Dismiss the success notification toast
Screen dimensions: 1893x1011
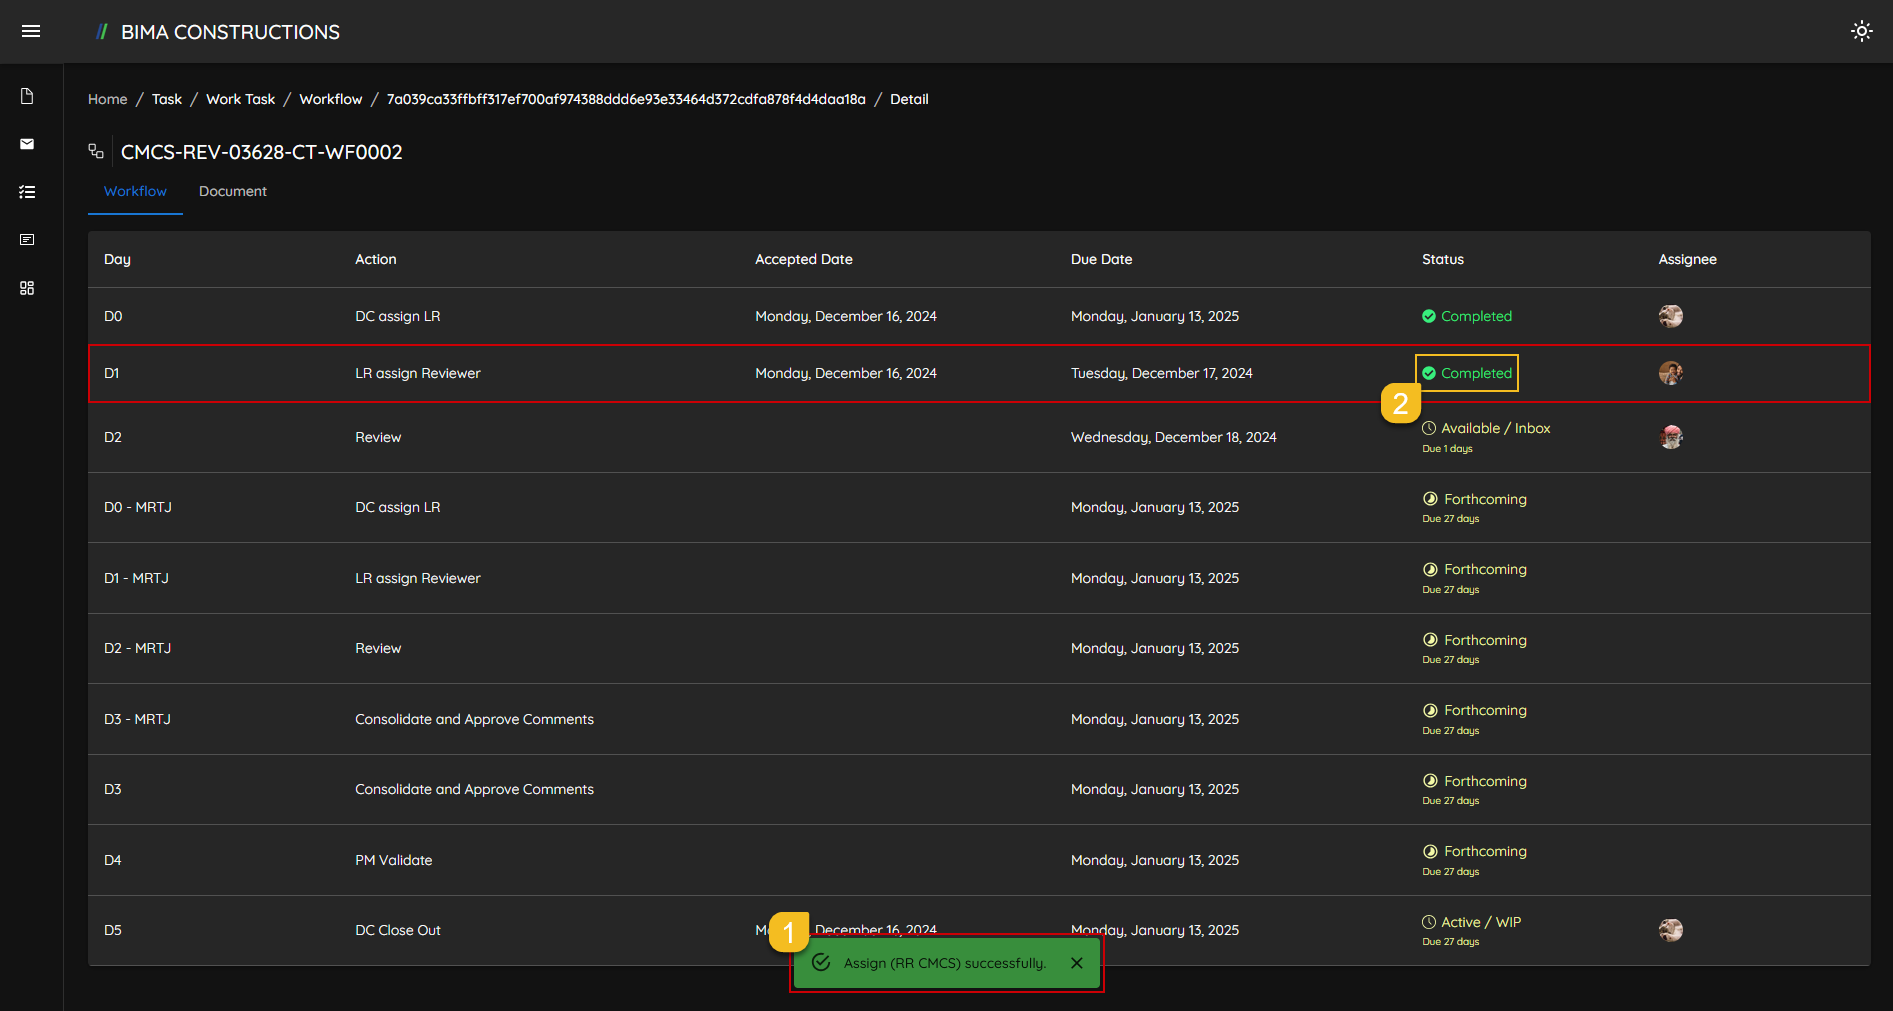pos(1076,963)
